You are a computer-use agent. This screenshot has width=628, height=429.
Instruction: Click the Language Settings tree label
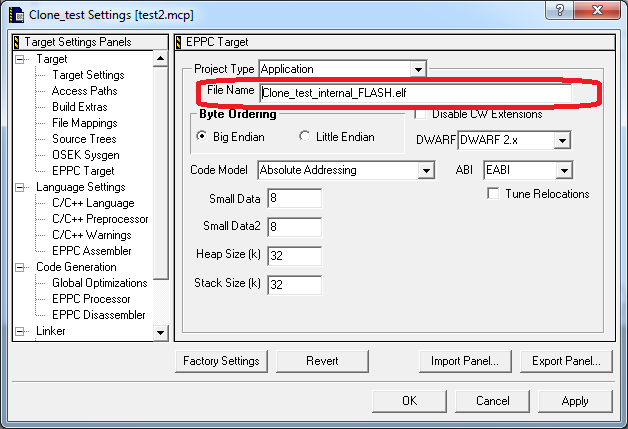[81, 187]
